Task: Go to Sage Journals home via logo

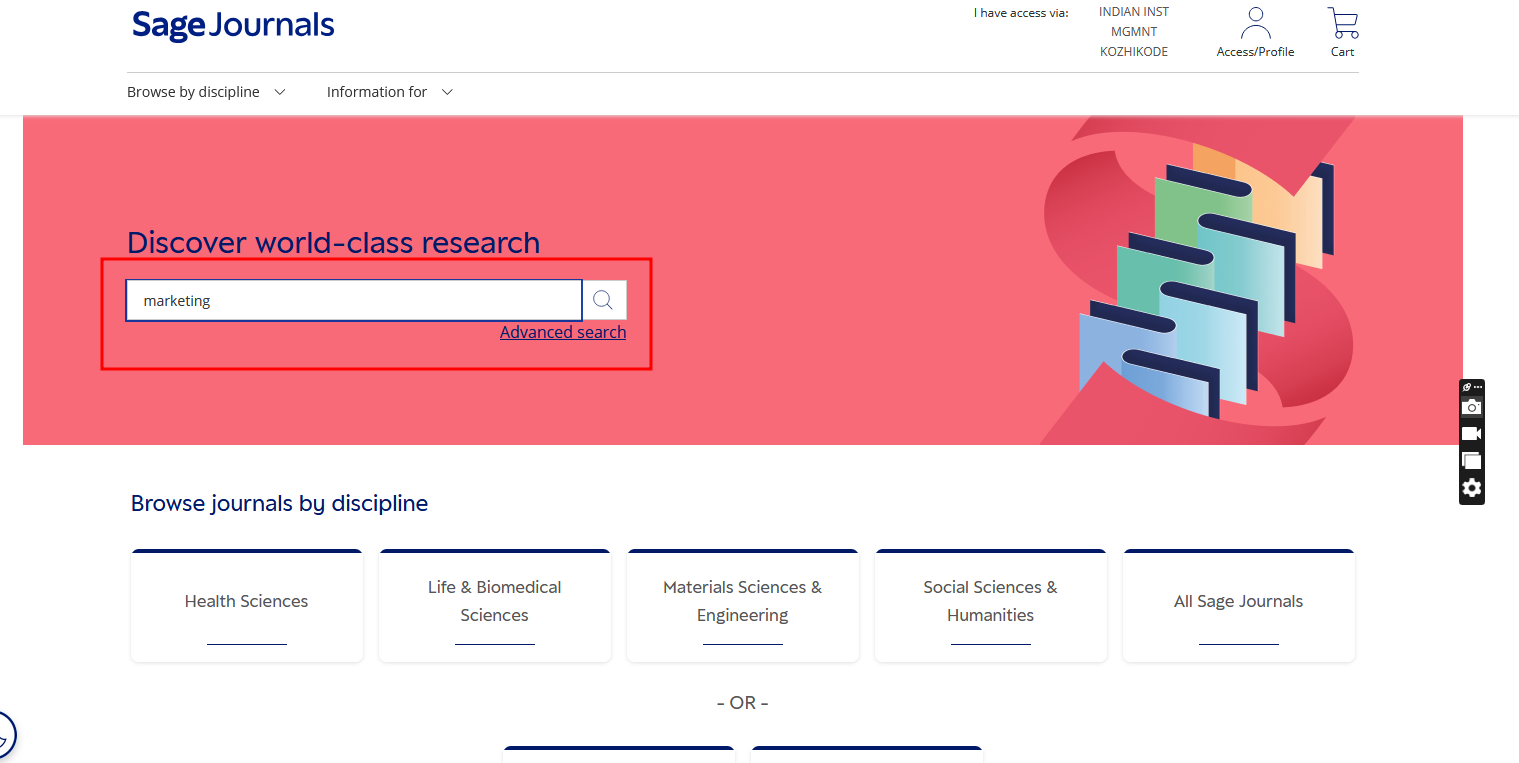Action: [233, 26]
